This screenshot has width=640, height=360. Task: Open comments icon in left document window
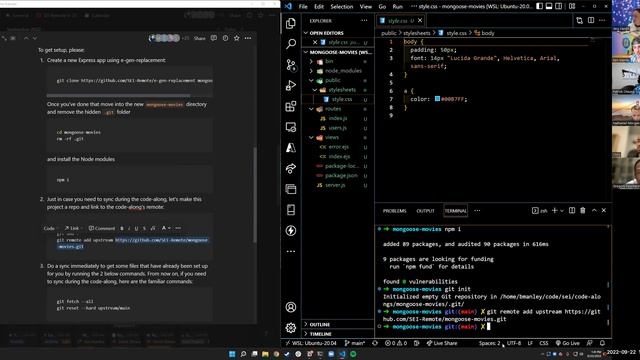[213, 38]
